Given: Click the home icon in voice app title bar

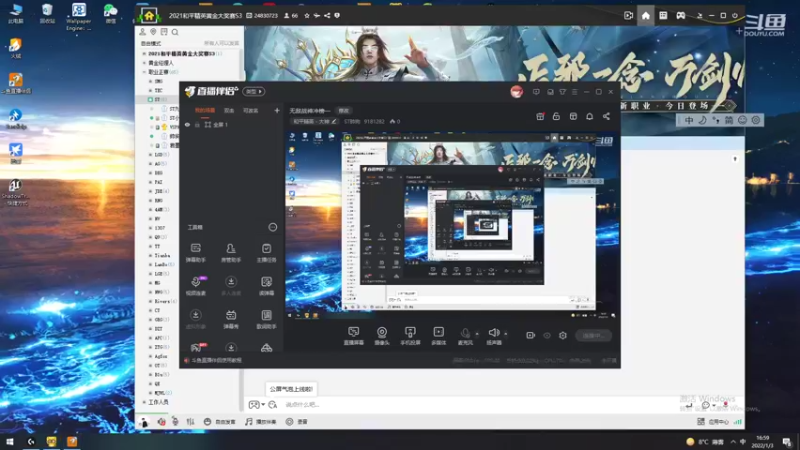Looking at the screenshot, I should 645,15.
